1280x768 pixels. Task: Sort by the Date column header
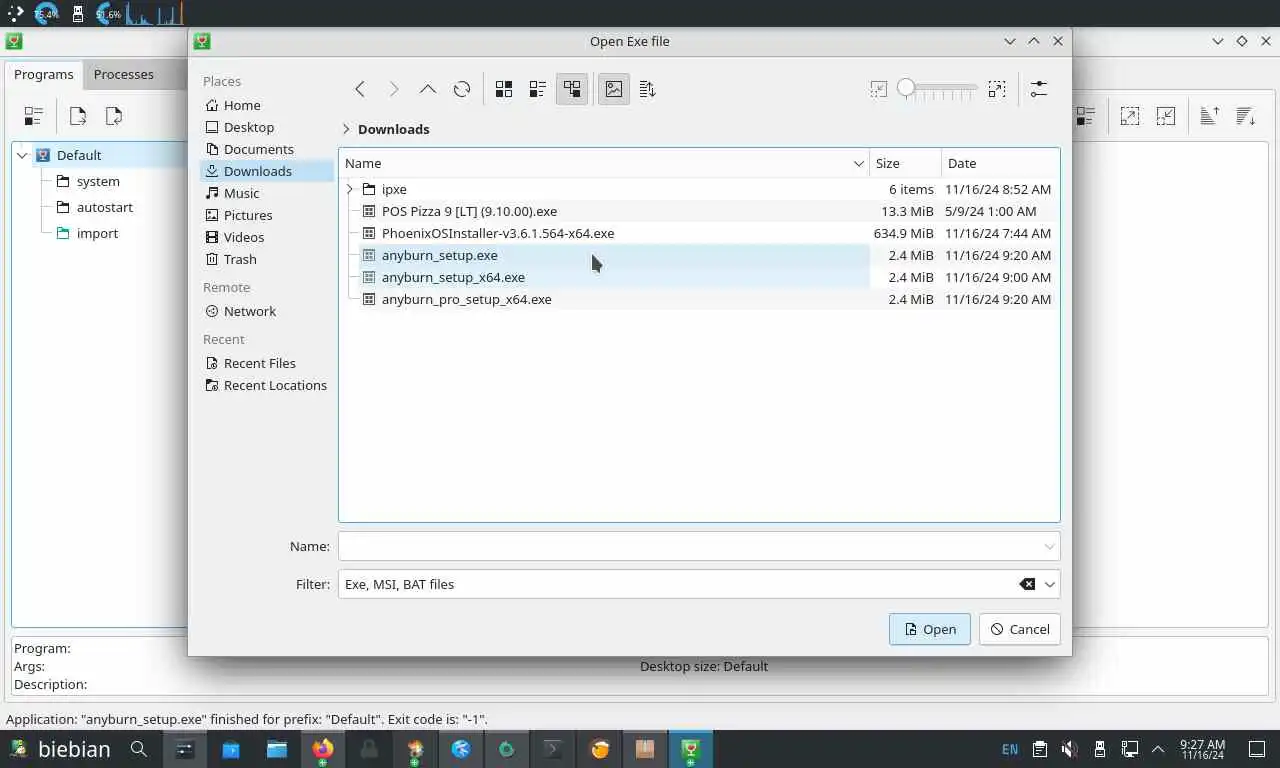pyautogui.click(x=1000, y=163)
